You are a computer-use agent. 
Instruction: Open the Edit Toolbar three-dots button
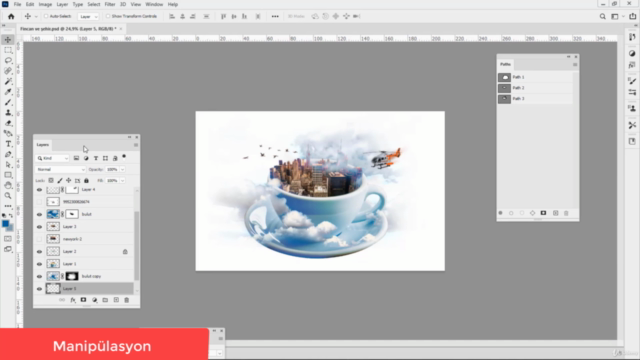tap(8, 206)
